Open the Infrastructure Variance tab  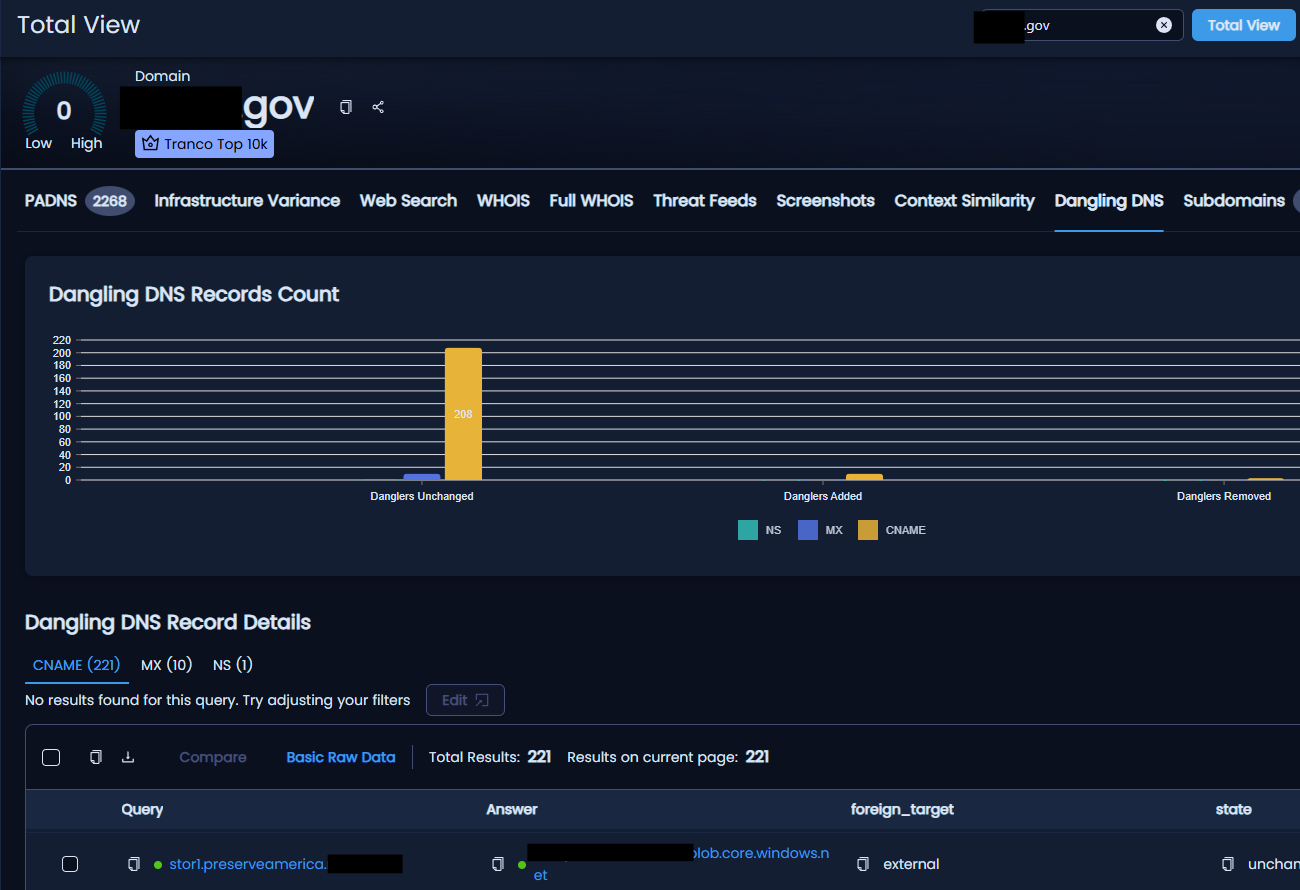coord(247,201)
